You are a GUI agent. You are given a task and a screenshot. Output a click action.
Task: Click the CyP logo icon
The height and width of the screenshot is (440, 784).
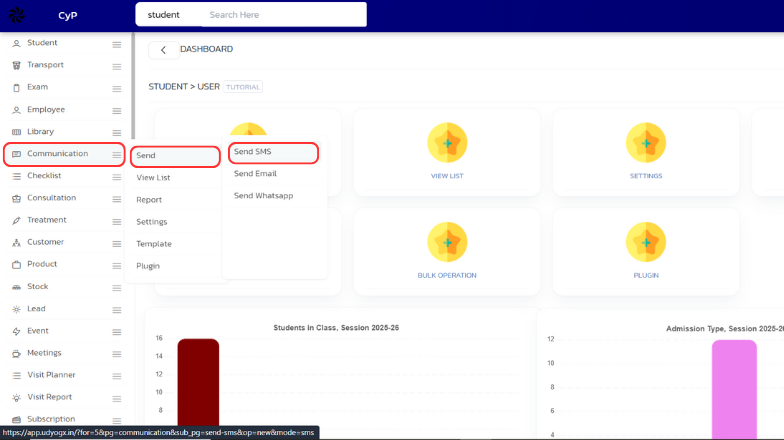(x=18, y=15)
